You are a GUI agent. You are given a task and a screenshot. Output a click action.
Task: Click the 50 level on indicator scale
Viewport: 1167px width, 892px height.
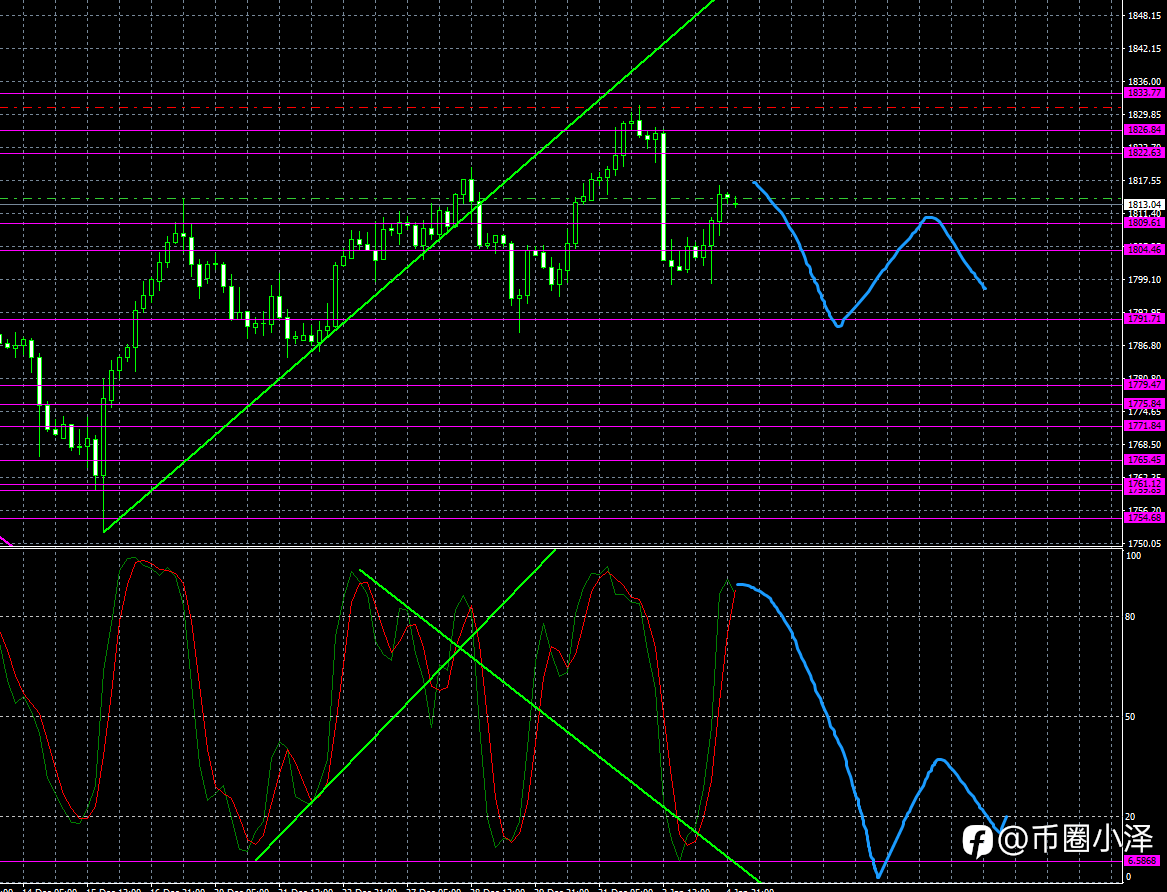tap(1131, 716)
